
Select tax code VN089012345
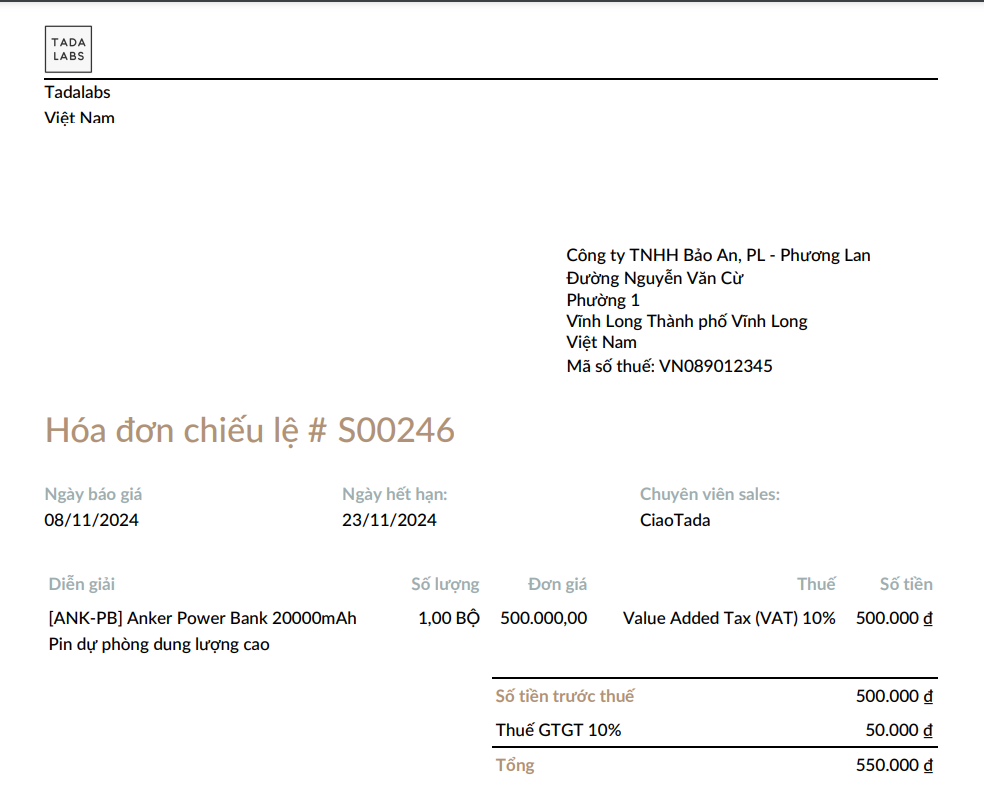point(715,366)
